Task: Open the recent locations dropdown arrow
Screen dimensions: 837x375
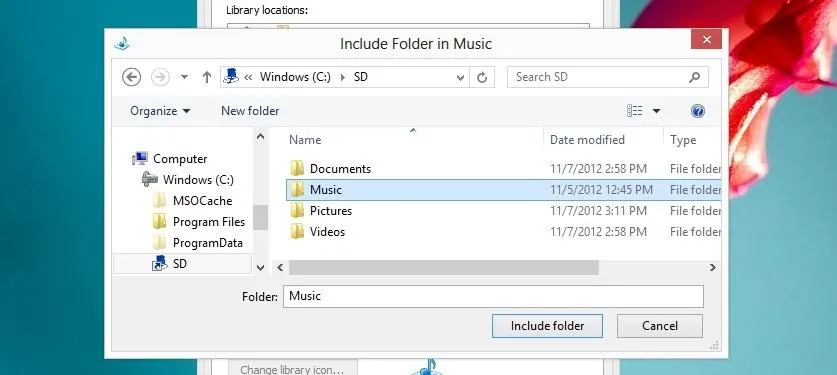Action: (x=184, y=77)
